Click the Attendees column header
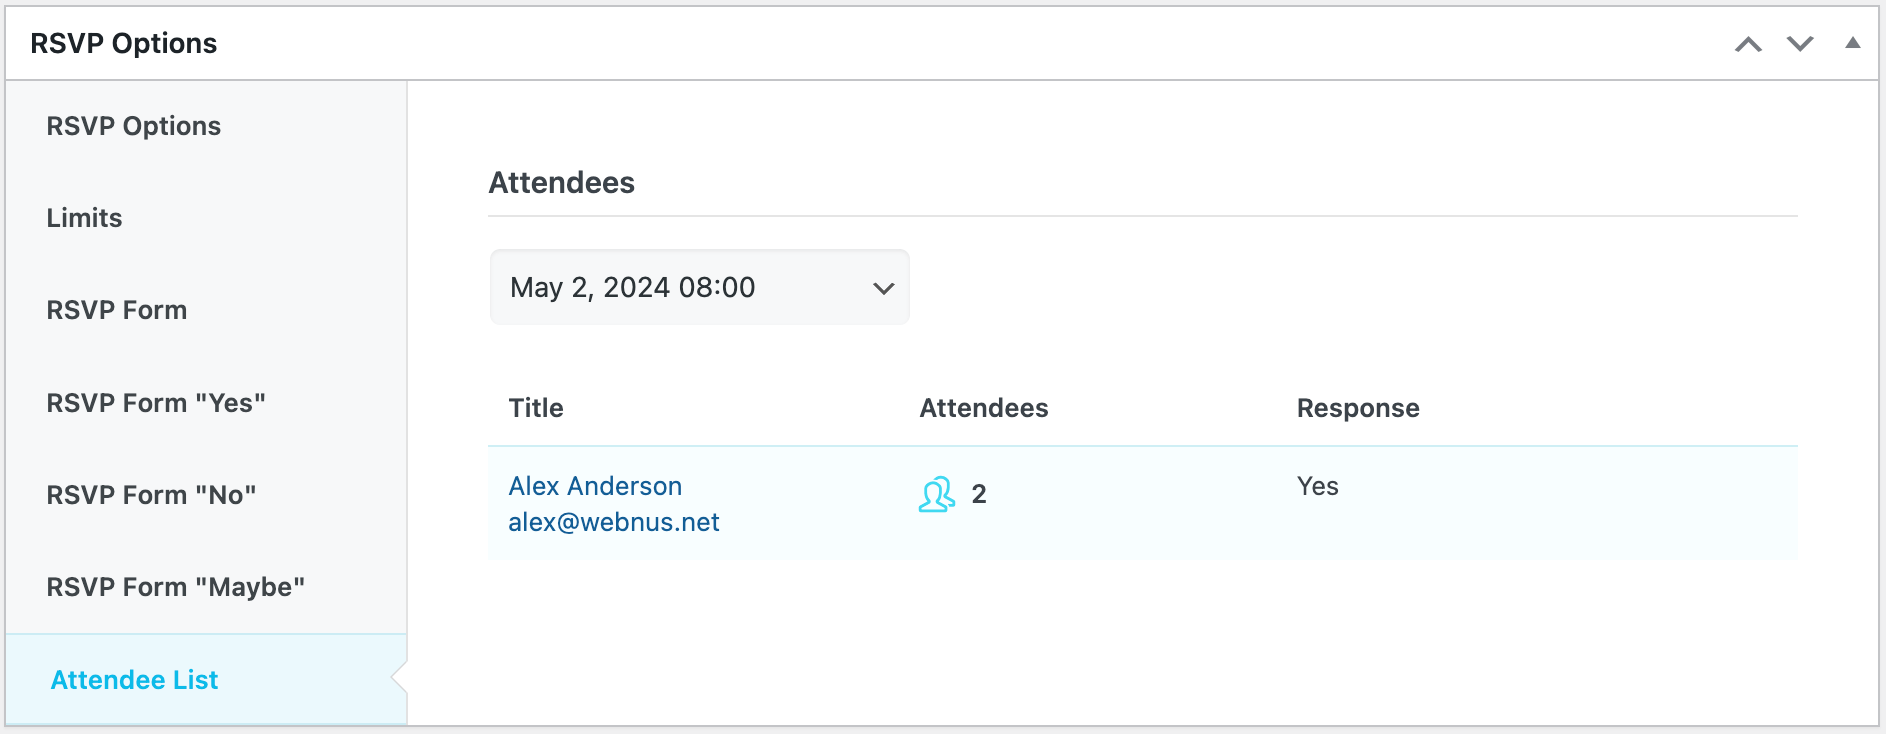The image size is (1886, 734). (x=984, y=408)
